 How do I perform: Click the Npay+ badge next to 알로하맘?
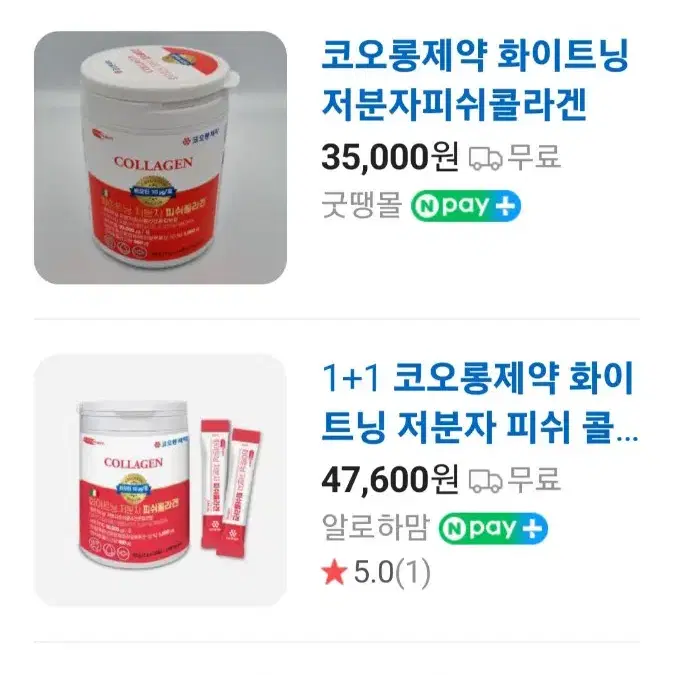(x=493, y=528)
